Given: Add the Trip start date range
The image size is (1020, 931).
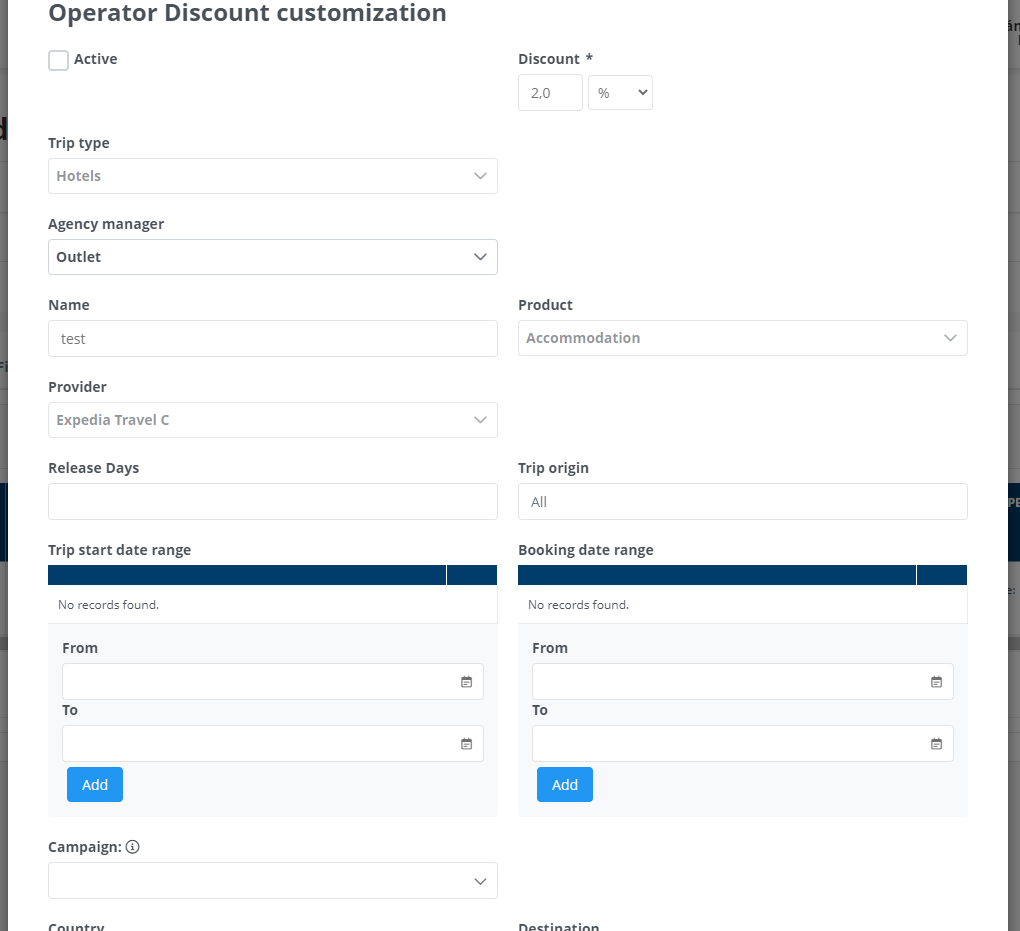Looking at the screenshot, I should pyautogui.click(x=95, y=785).
